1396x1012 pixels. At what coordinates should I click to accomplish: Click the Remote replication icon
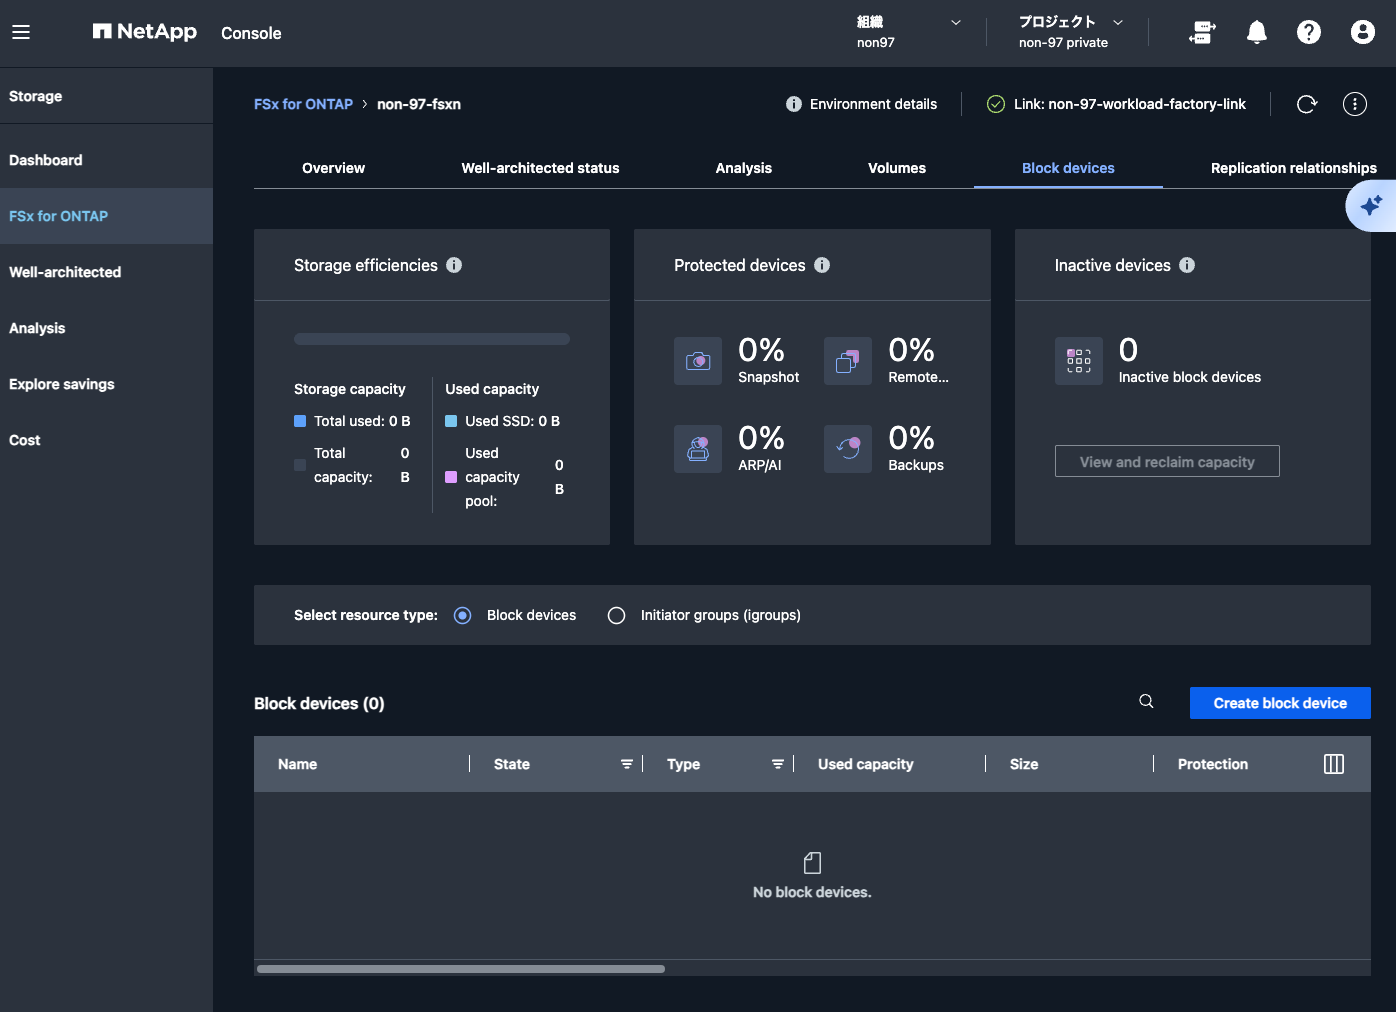pyautogui.click(x=848, y=361)
